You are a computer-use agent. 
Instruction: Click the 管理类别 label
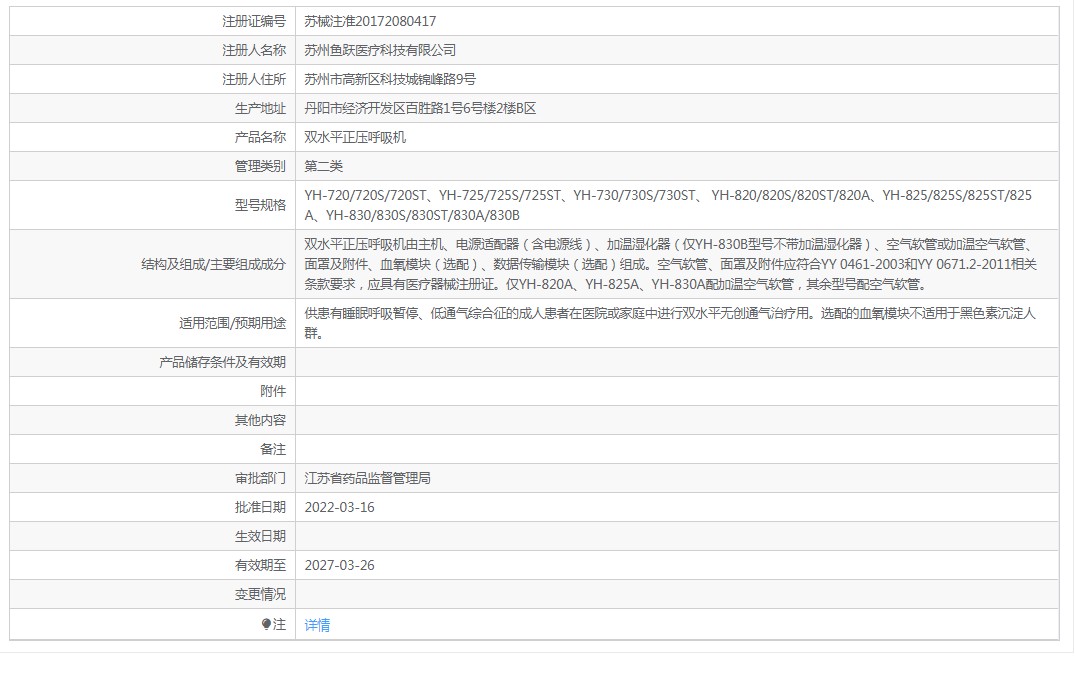coord(260,166)
